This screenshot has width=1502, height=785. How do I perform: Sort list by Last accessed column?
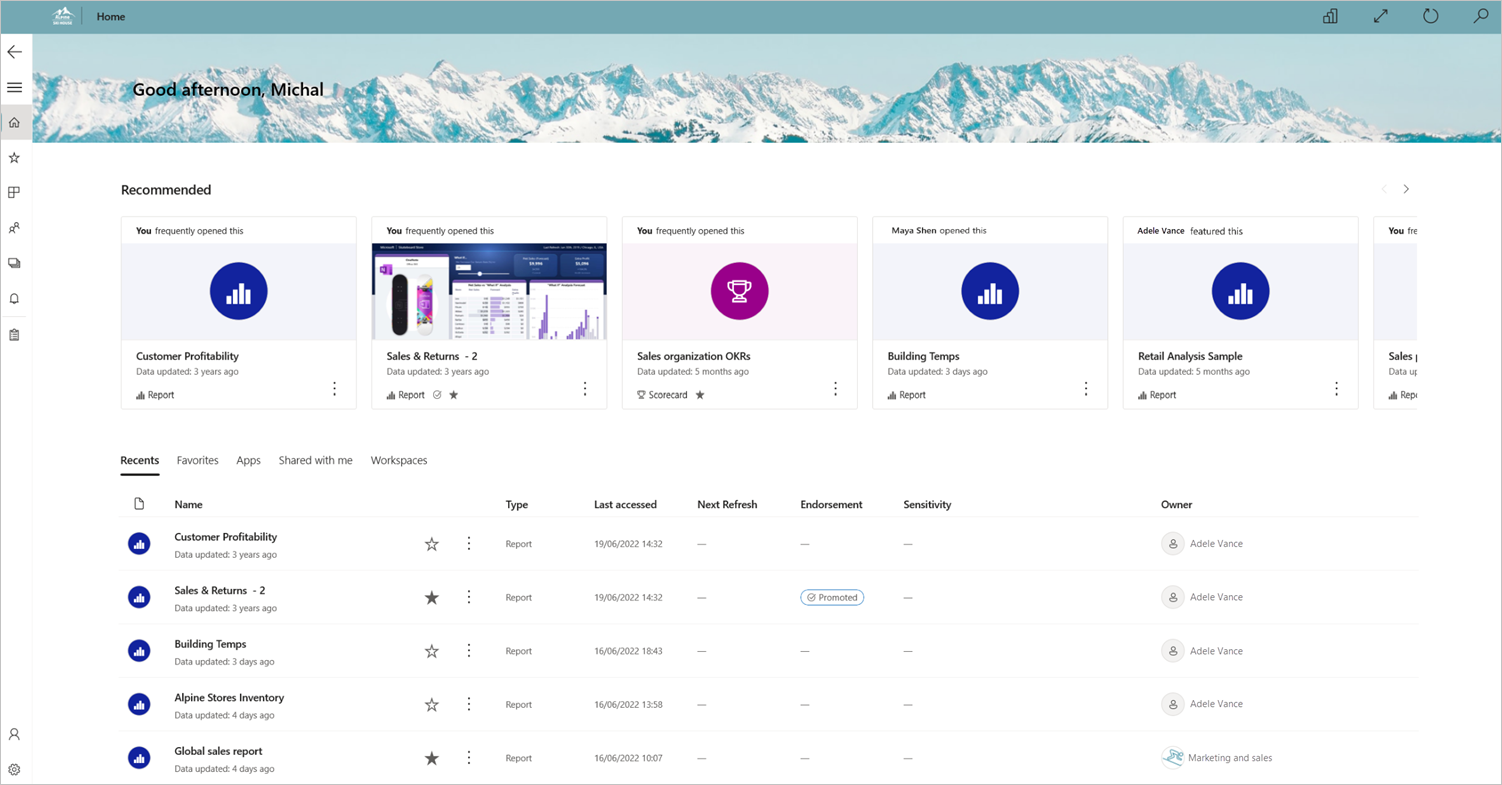(x=625, y=505)
